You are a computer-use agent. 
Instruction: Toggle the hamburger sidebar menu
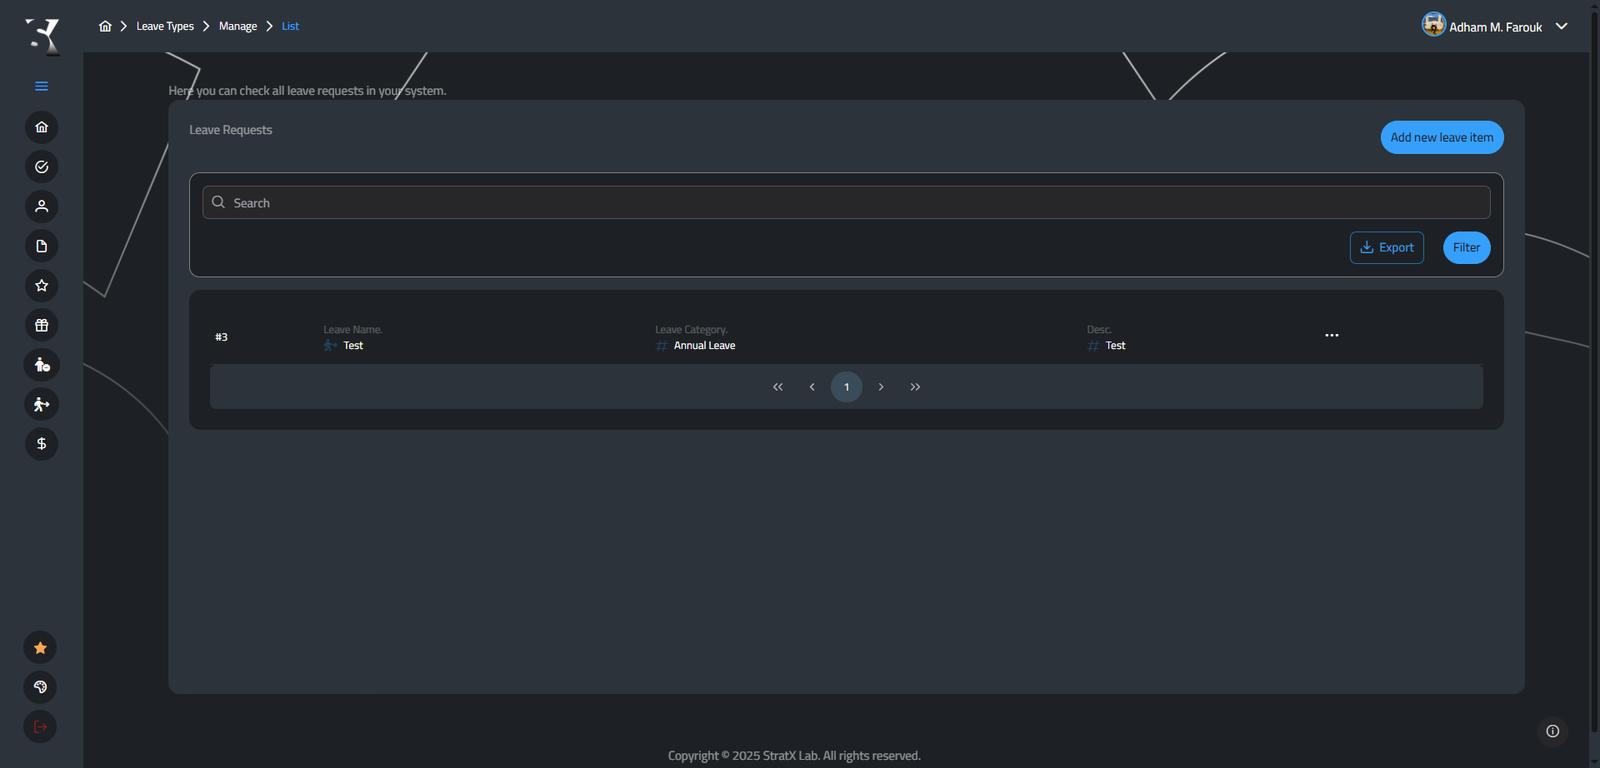42,86
